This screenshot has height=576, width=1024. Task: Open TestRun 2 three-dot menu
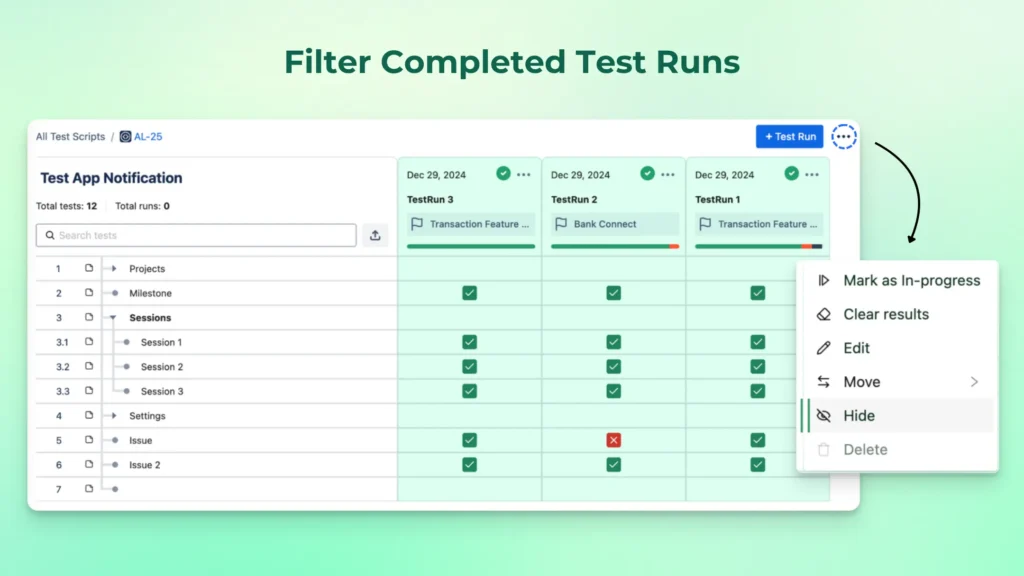[667, 174]
